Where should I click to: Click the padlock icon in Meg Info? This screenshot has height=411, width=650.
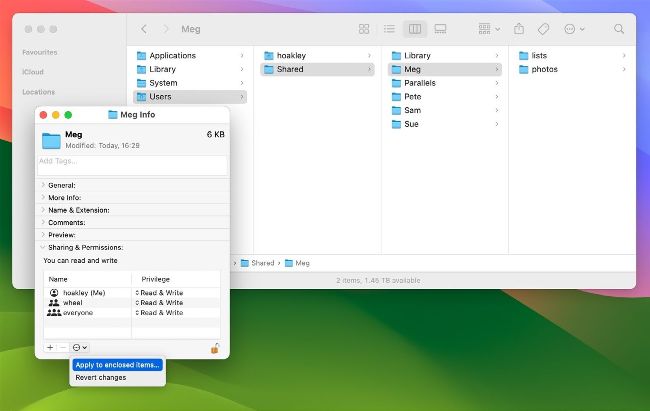215,347
